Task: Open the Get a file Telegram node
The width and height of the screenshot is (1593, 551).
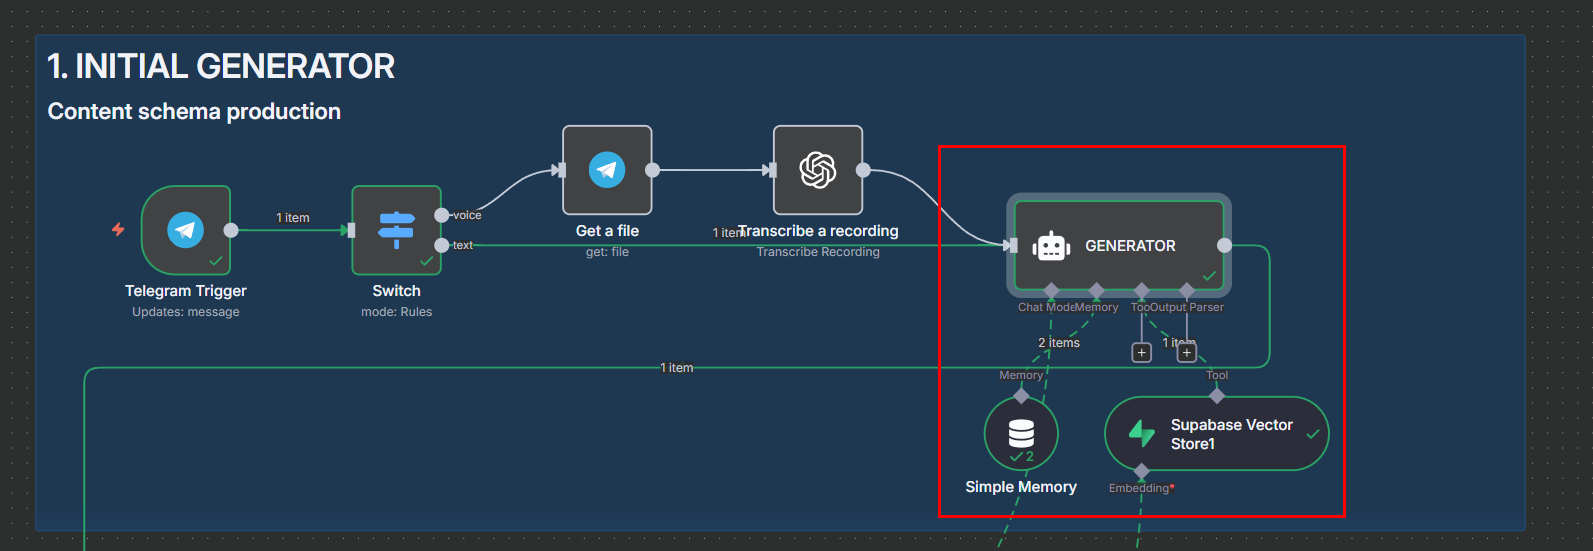Action: [x=607, y=170]
